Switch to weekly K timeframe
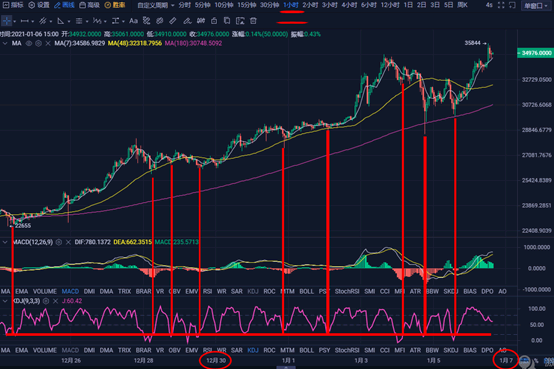 [462, 5]
